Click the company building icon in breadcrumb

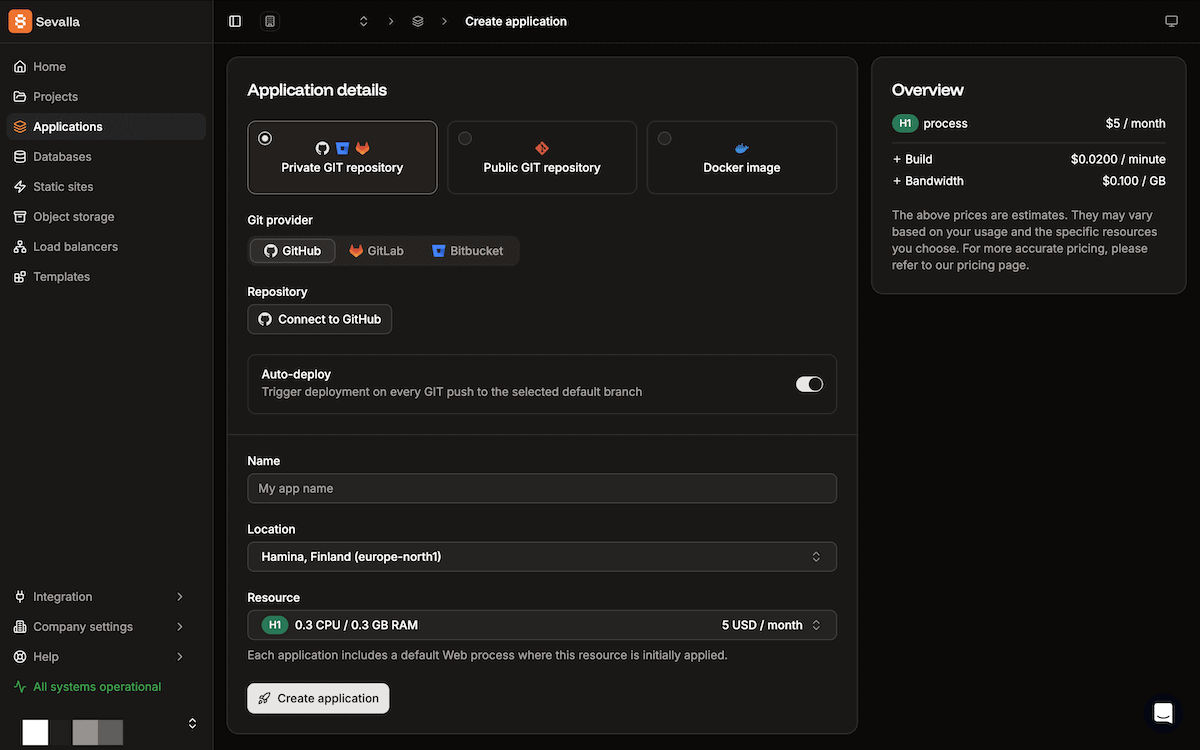(x=269, y=21)
